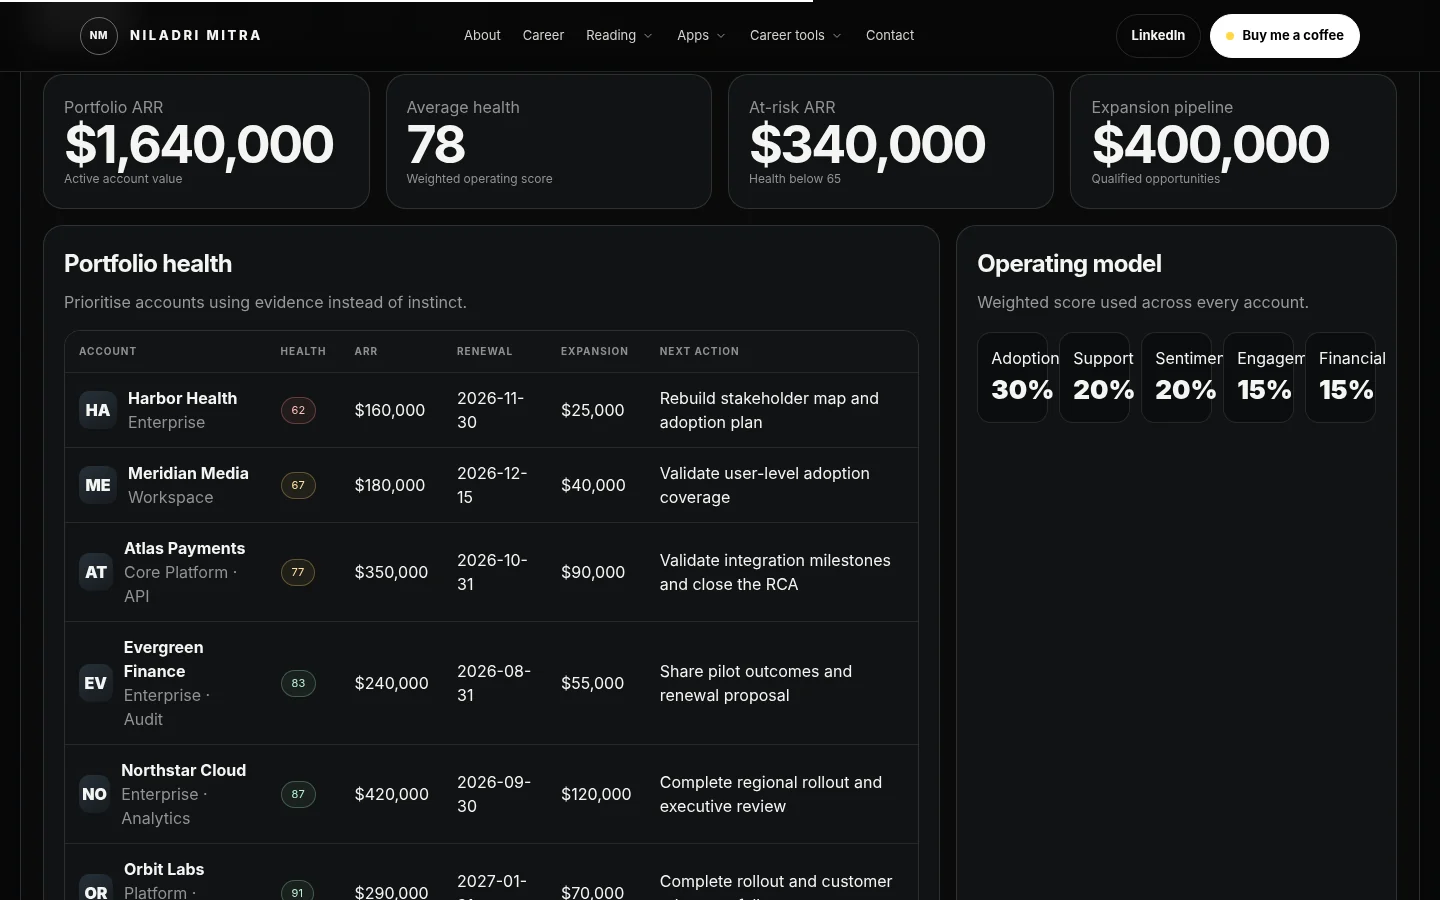Click the 2026-10-31 renewal date
The height and width of the screenshot is (900, 1440).
(492, 572)
